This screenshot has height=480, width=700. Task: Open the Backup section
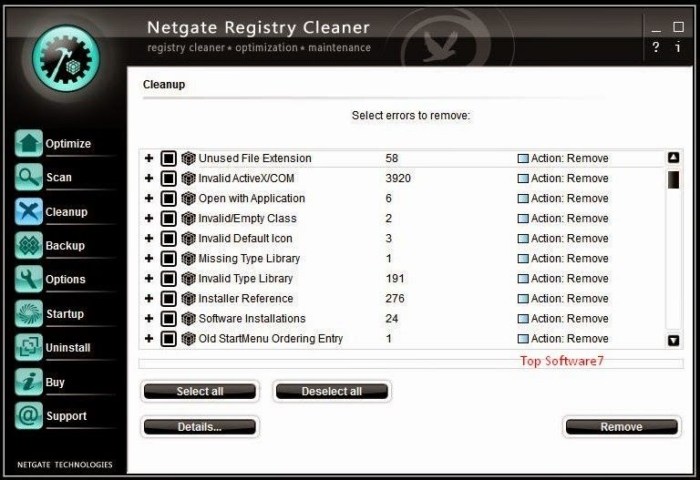tap(65, 246)
